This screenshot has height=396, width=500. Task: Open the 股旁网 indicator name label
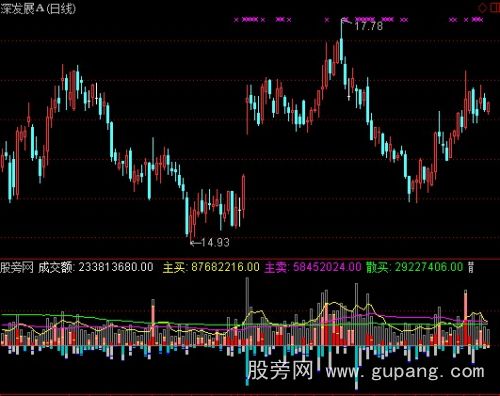tap(17, 267)
